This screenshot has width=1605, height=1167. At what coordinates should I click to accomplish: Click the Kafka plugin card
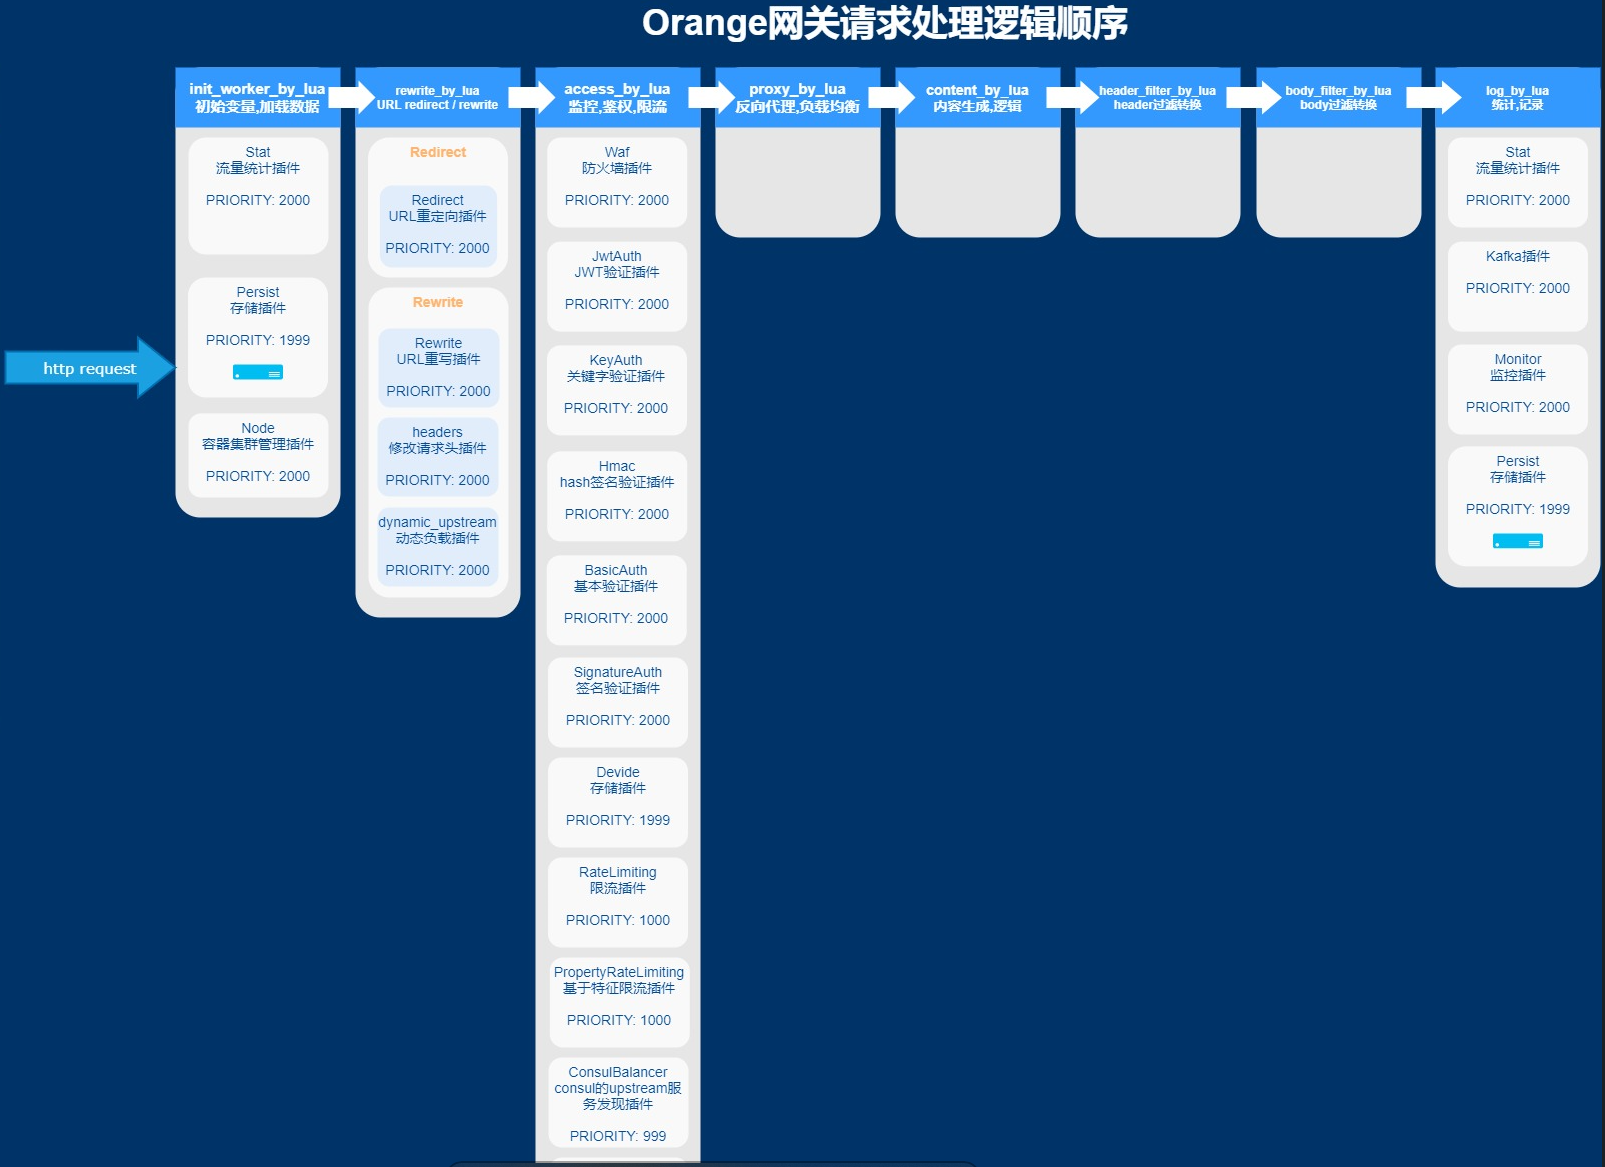tap(1517, 287)
